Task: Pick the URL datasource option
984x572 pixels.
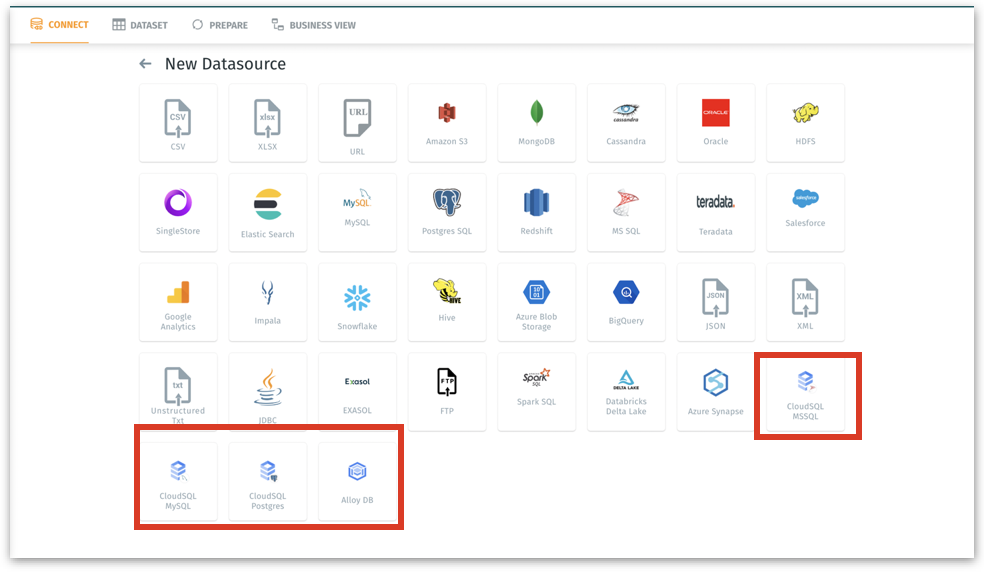Action: click(x=358, y=123)
